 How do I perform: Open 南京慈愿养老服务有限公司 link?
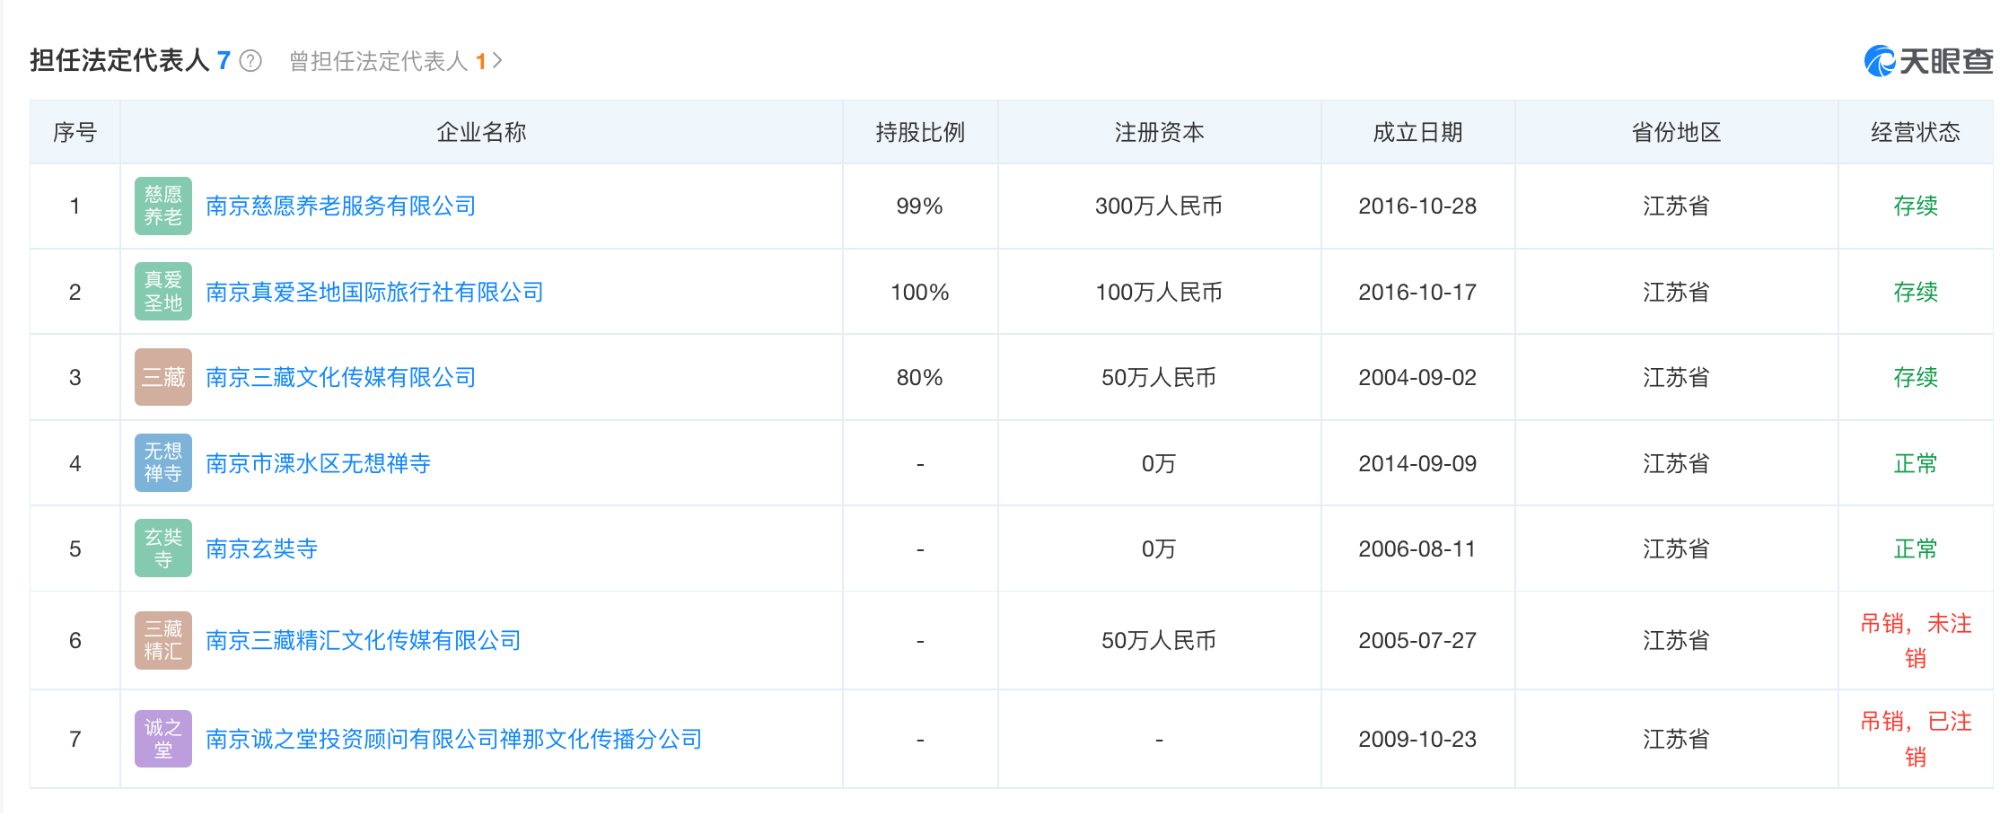coord(341,206)
